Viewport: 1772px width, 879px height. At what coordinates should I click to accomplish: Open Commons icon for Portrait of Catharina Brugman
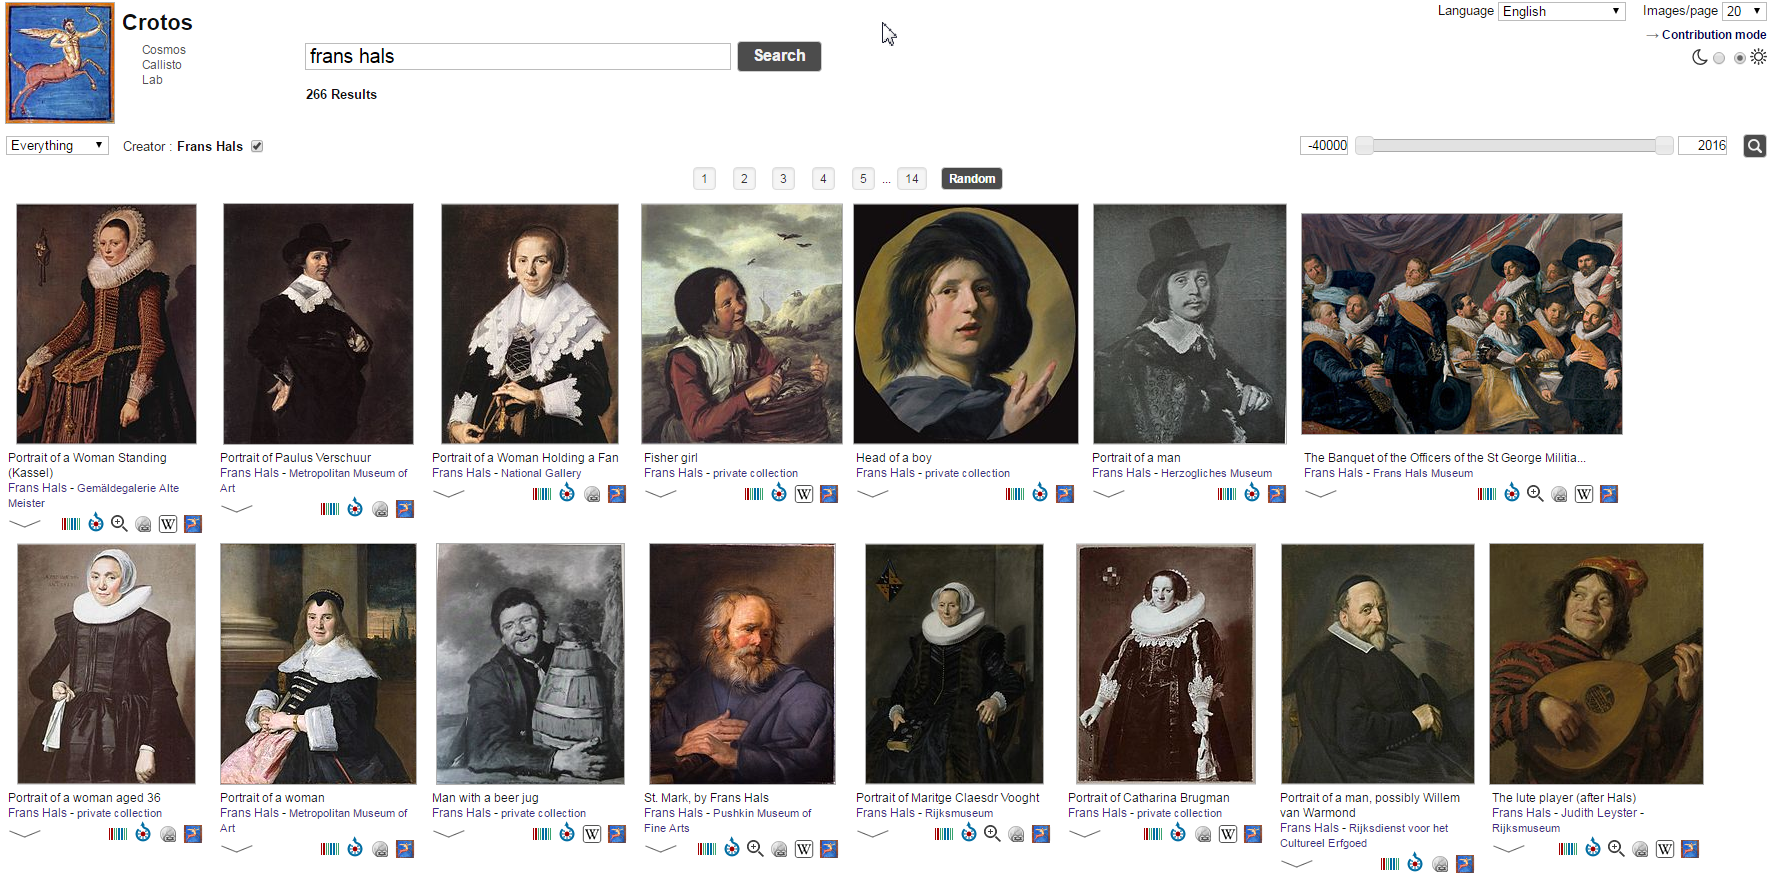1178,833
